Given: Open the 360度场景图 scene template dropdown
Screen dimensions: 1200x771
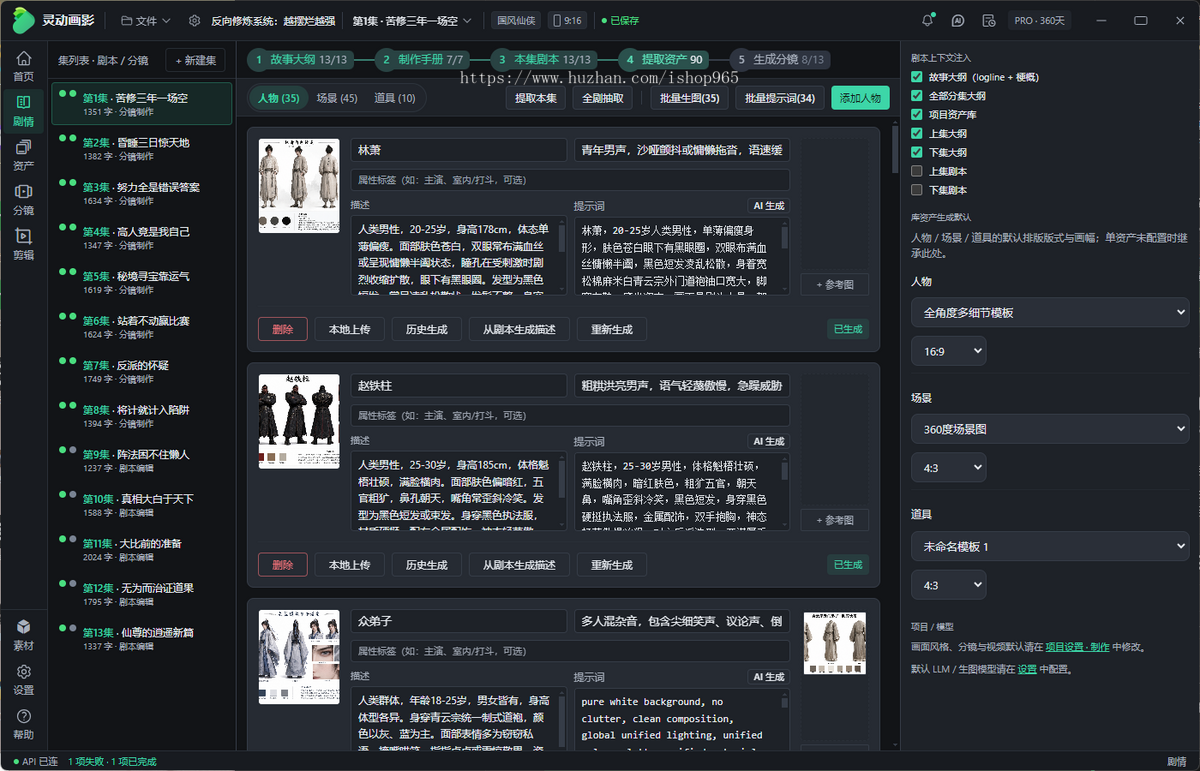Looking at the screenshot, I should [1049, 429].
